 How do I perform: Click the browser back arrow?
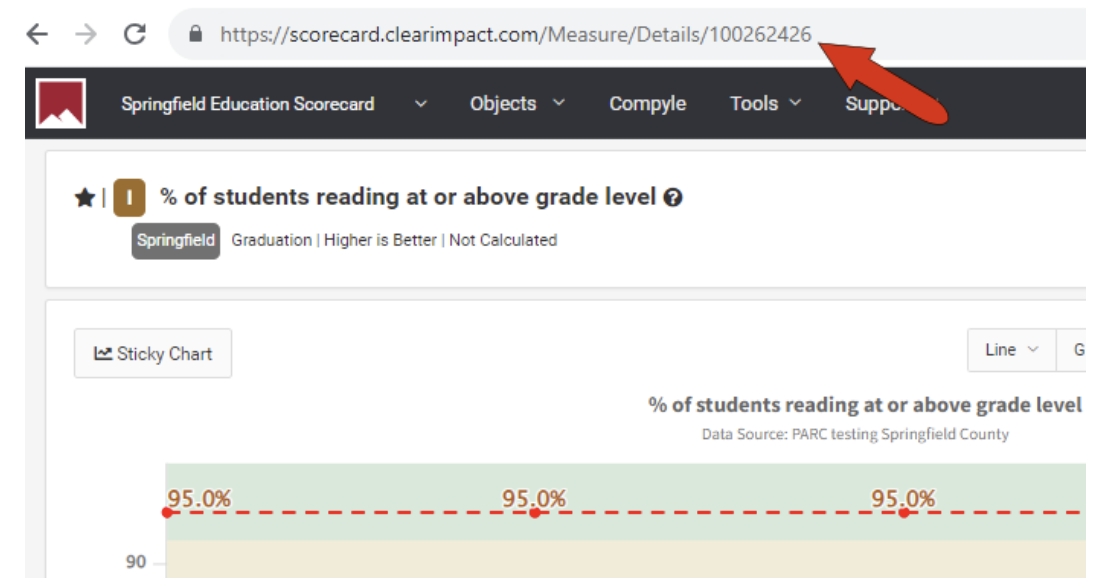click(x=37, y=34)
